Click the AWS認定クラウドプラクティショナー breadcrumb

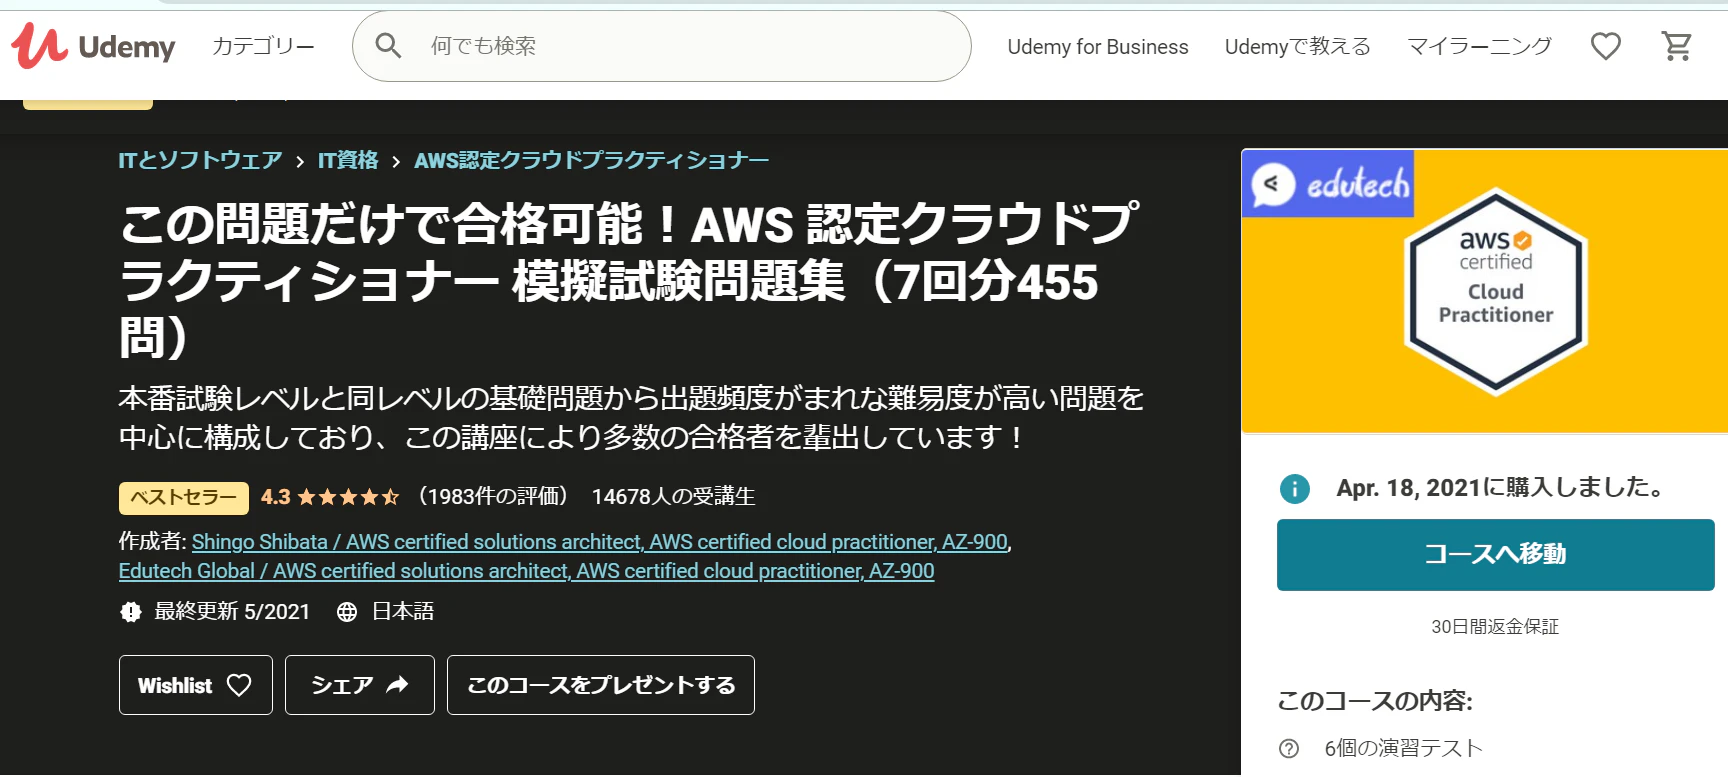point(592,160)
